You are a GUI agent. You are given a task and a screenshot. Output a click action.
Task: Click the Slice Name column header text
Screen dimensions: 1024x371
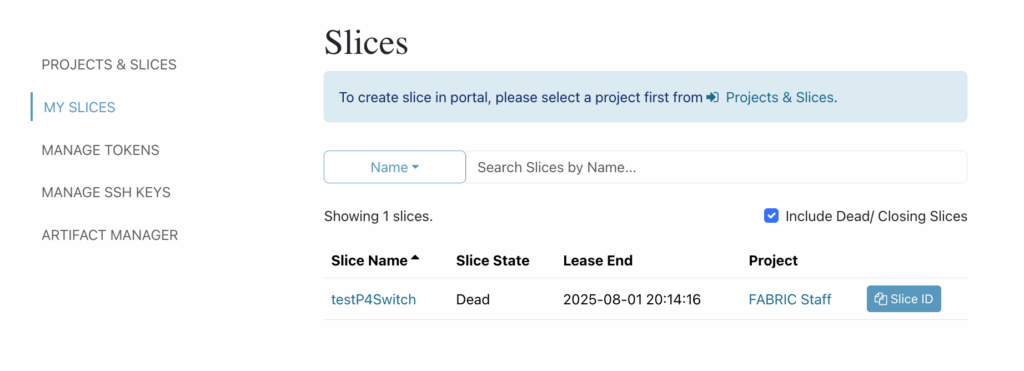(x=370, y=261)
